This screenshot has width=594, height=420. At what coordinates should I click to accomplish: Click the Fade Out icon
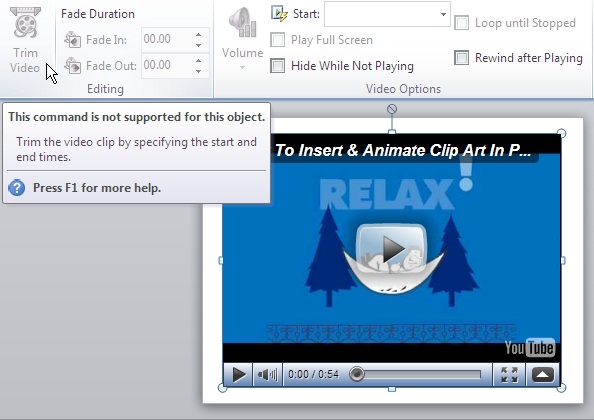tap(72, 66)
